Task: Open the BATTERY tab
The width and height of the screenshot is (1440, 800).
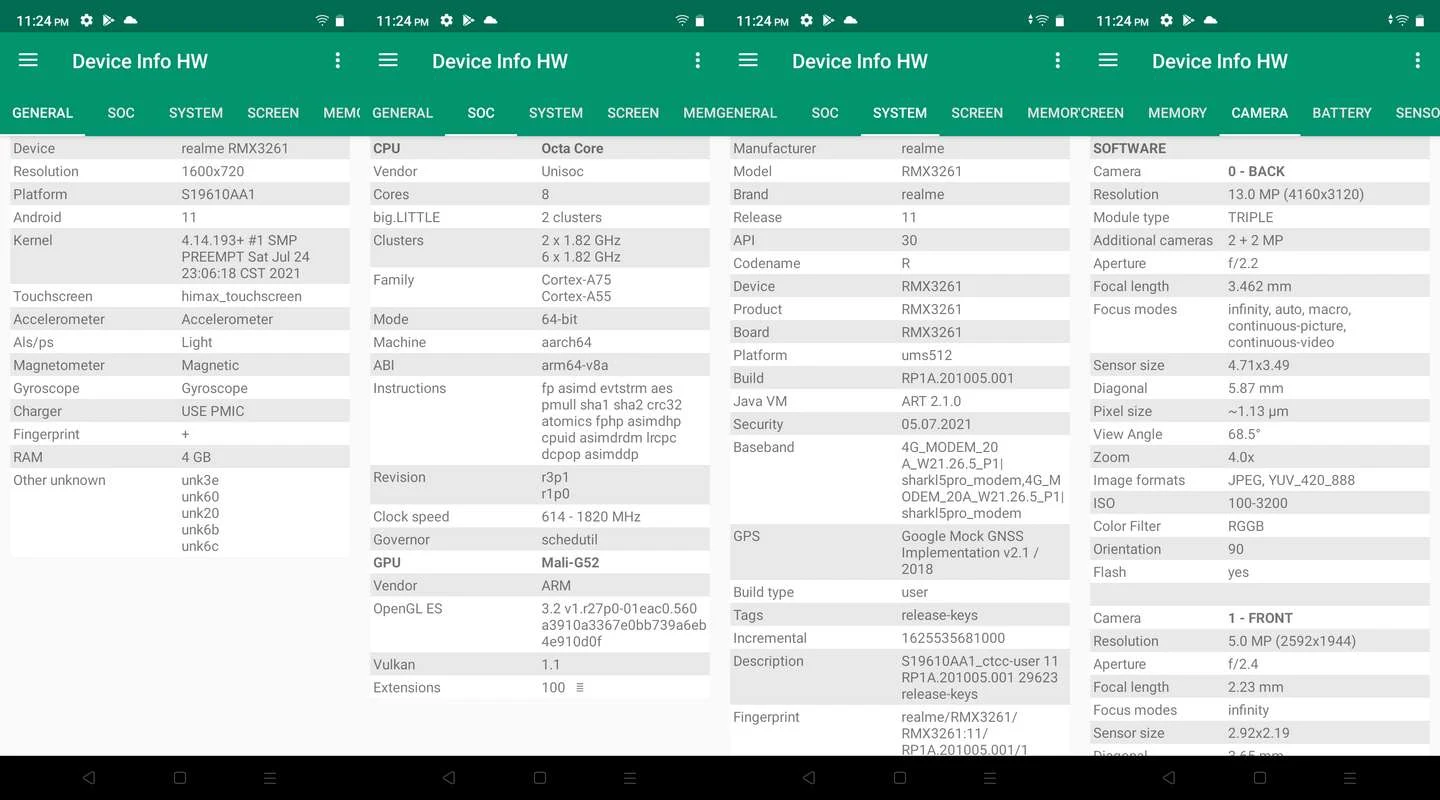Action: tap(1342, 113)
